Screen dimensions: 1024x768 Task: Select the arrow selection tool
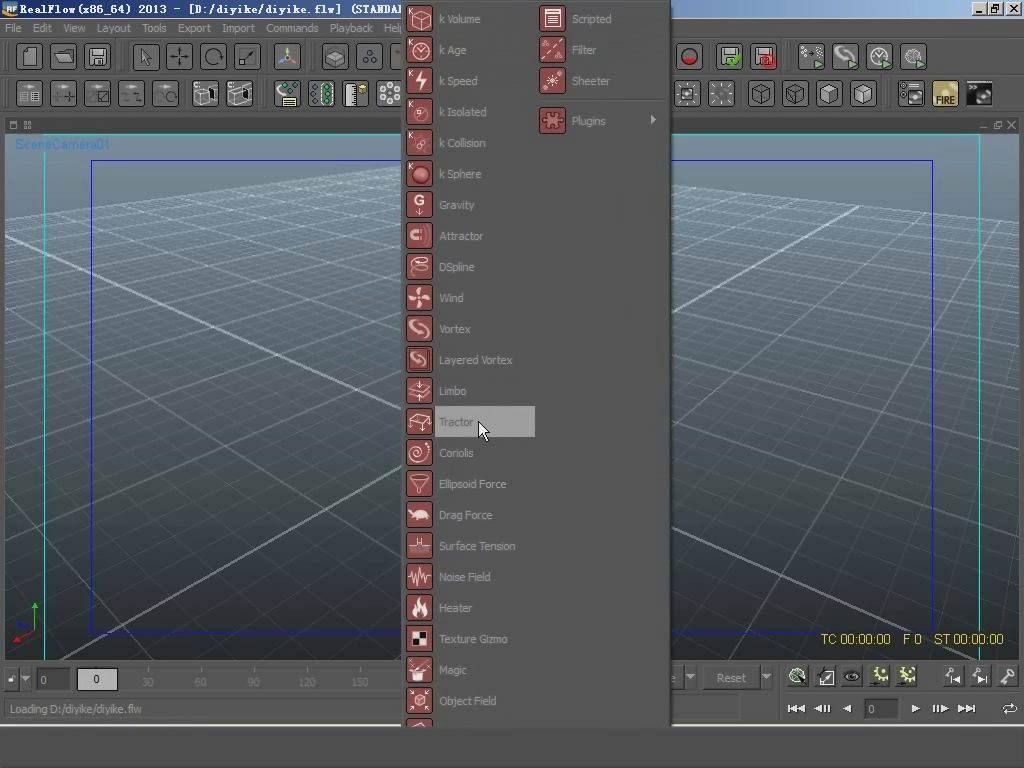146,57
